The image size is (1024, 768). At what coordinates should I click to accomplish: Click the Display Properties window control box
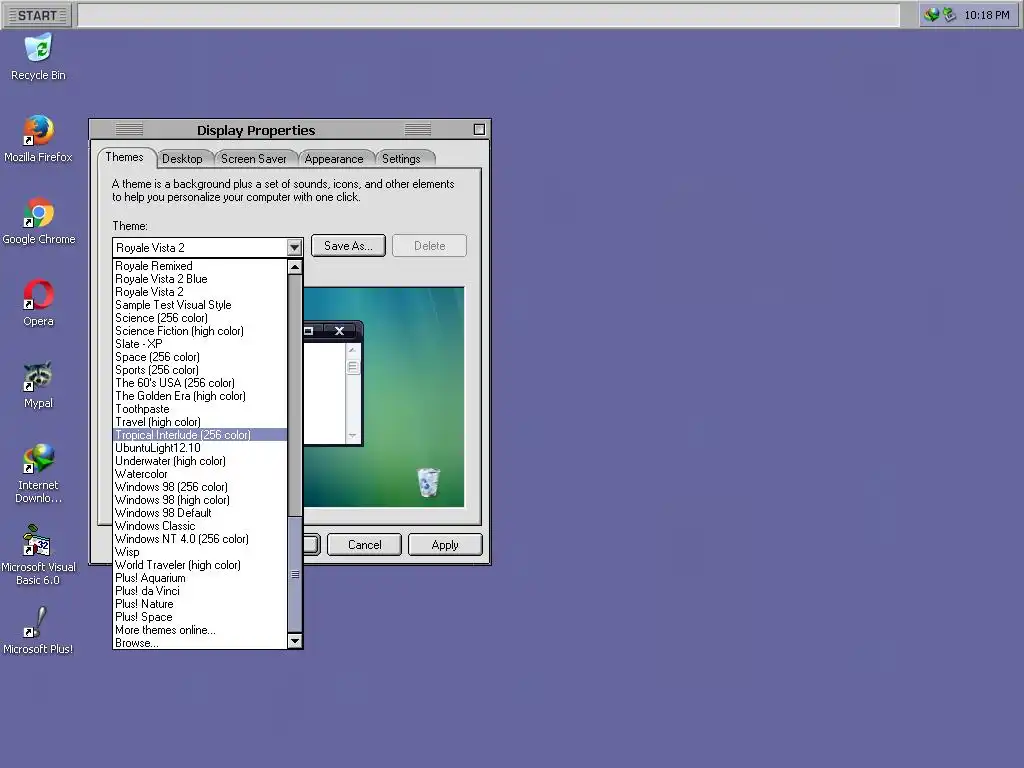(479, 129)
